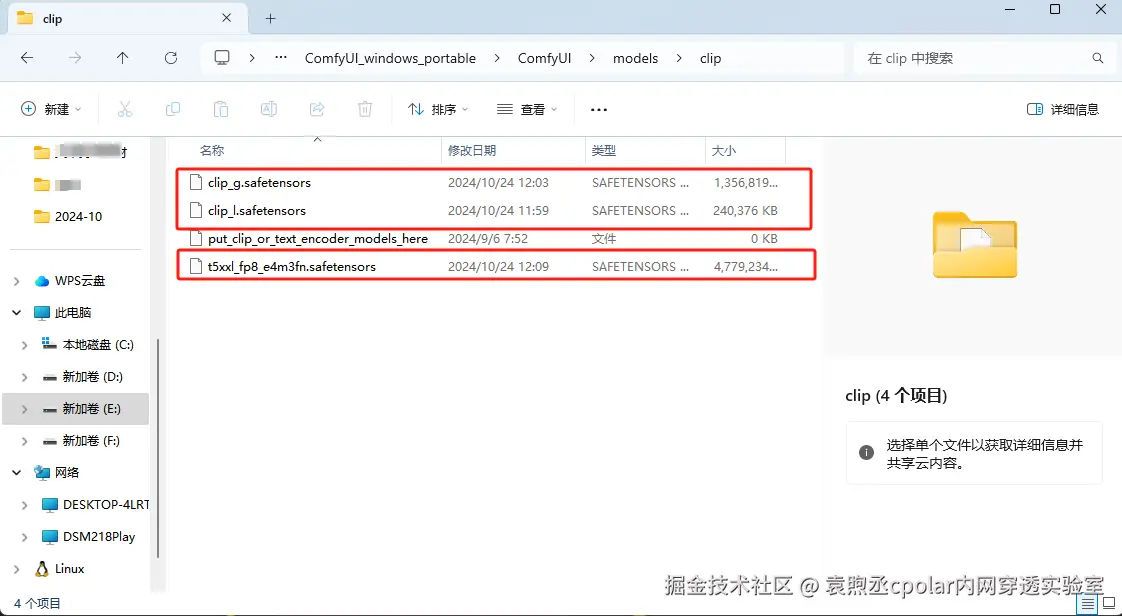Screen dimensions: 1122x616
Task: Select 本地磁盘 (C:) in sidebar
Action: (x=99, y=345)
